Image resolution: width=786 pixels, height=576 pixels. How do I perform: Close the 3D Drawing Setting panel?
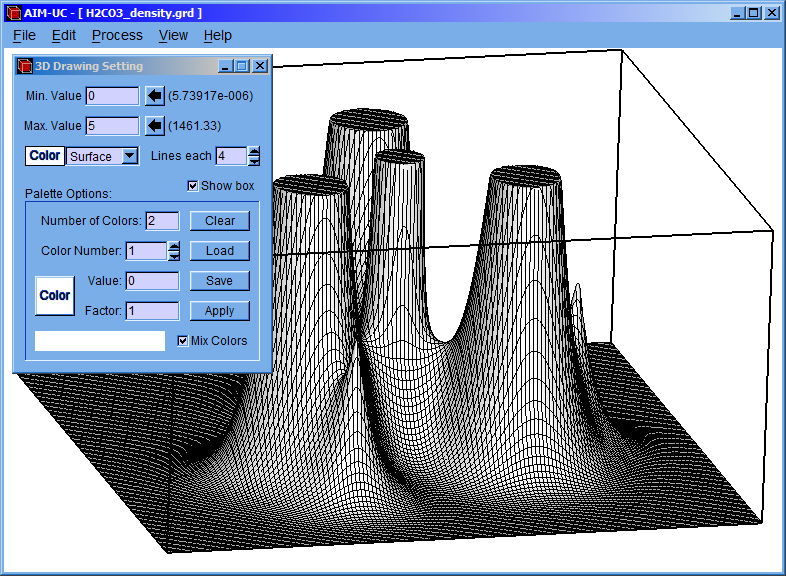[x=260, y=66]
